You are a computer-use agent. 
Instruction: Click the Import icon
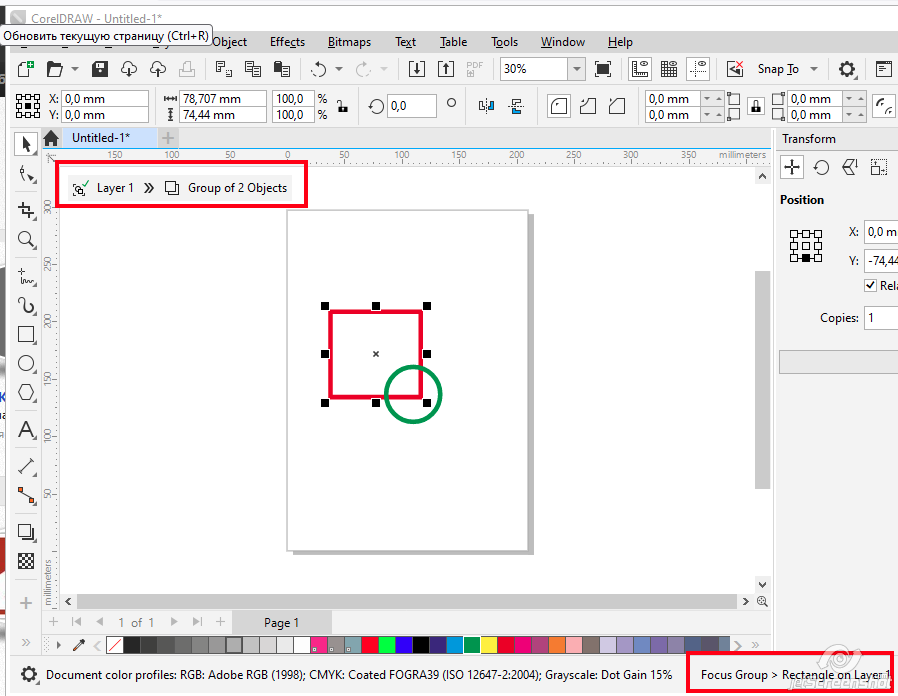click(x=417, y=69)
